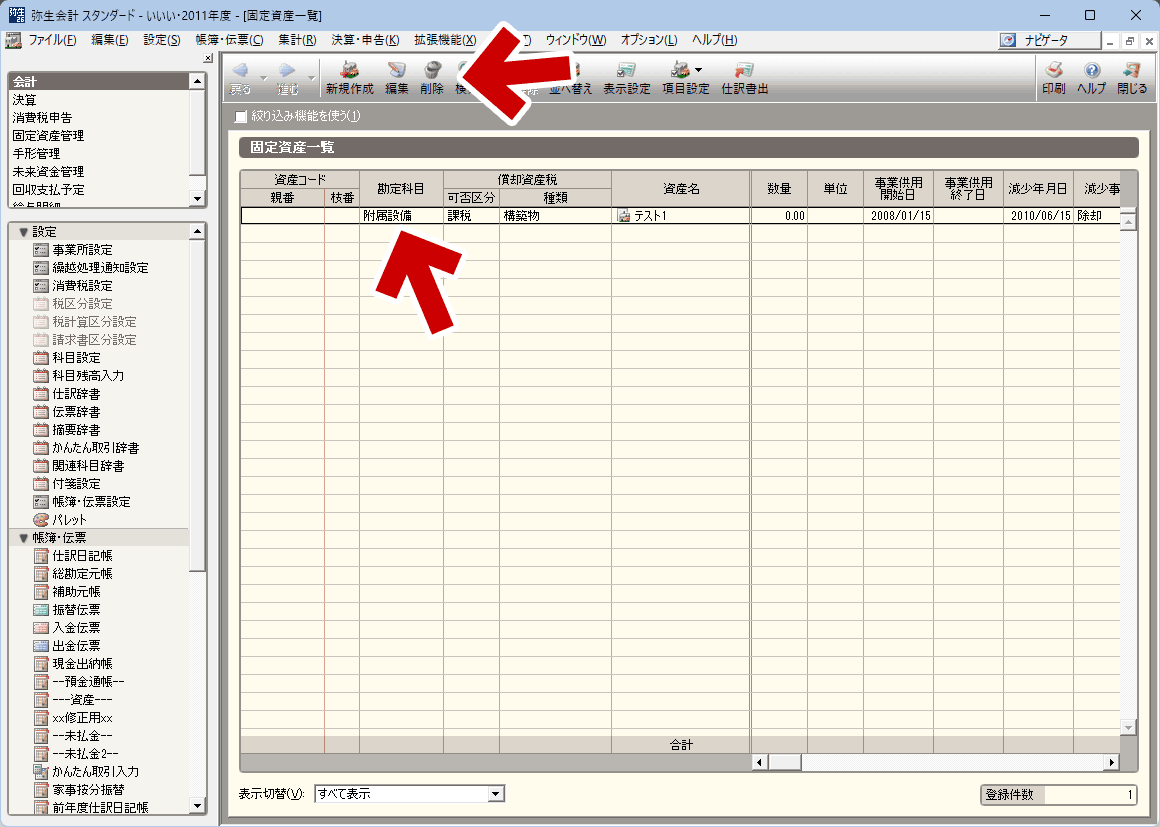
Task: Select 固定資産管理 in the 会計 list
Action: pos(48,136)
